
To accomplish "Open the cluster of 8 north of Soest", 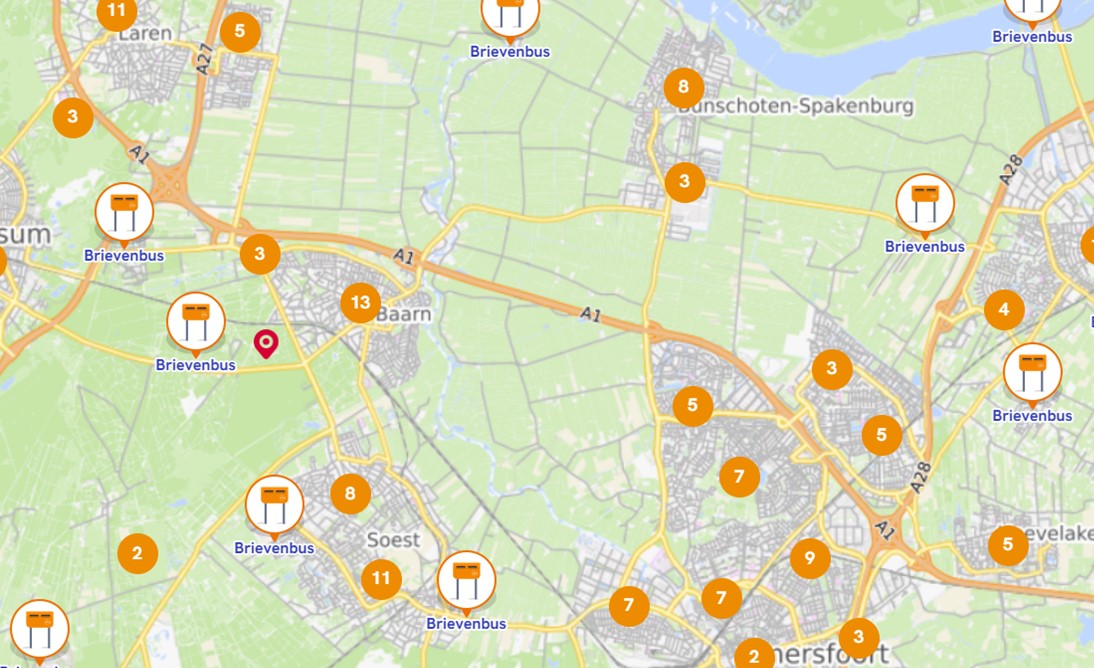I will tap(350, 493).
